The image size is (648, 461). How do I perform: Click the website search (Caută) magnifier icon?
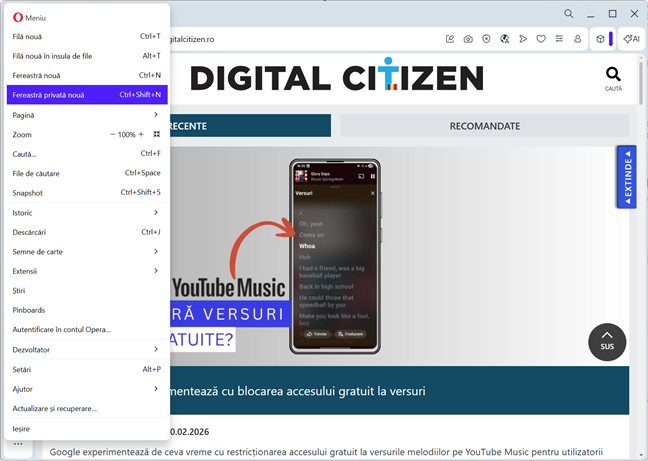point(613,75)
